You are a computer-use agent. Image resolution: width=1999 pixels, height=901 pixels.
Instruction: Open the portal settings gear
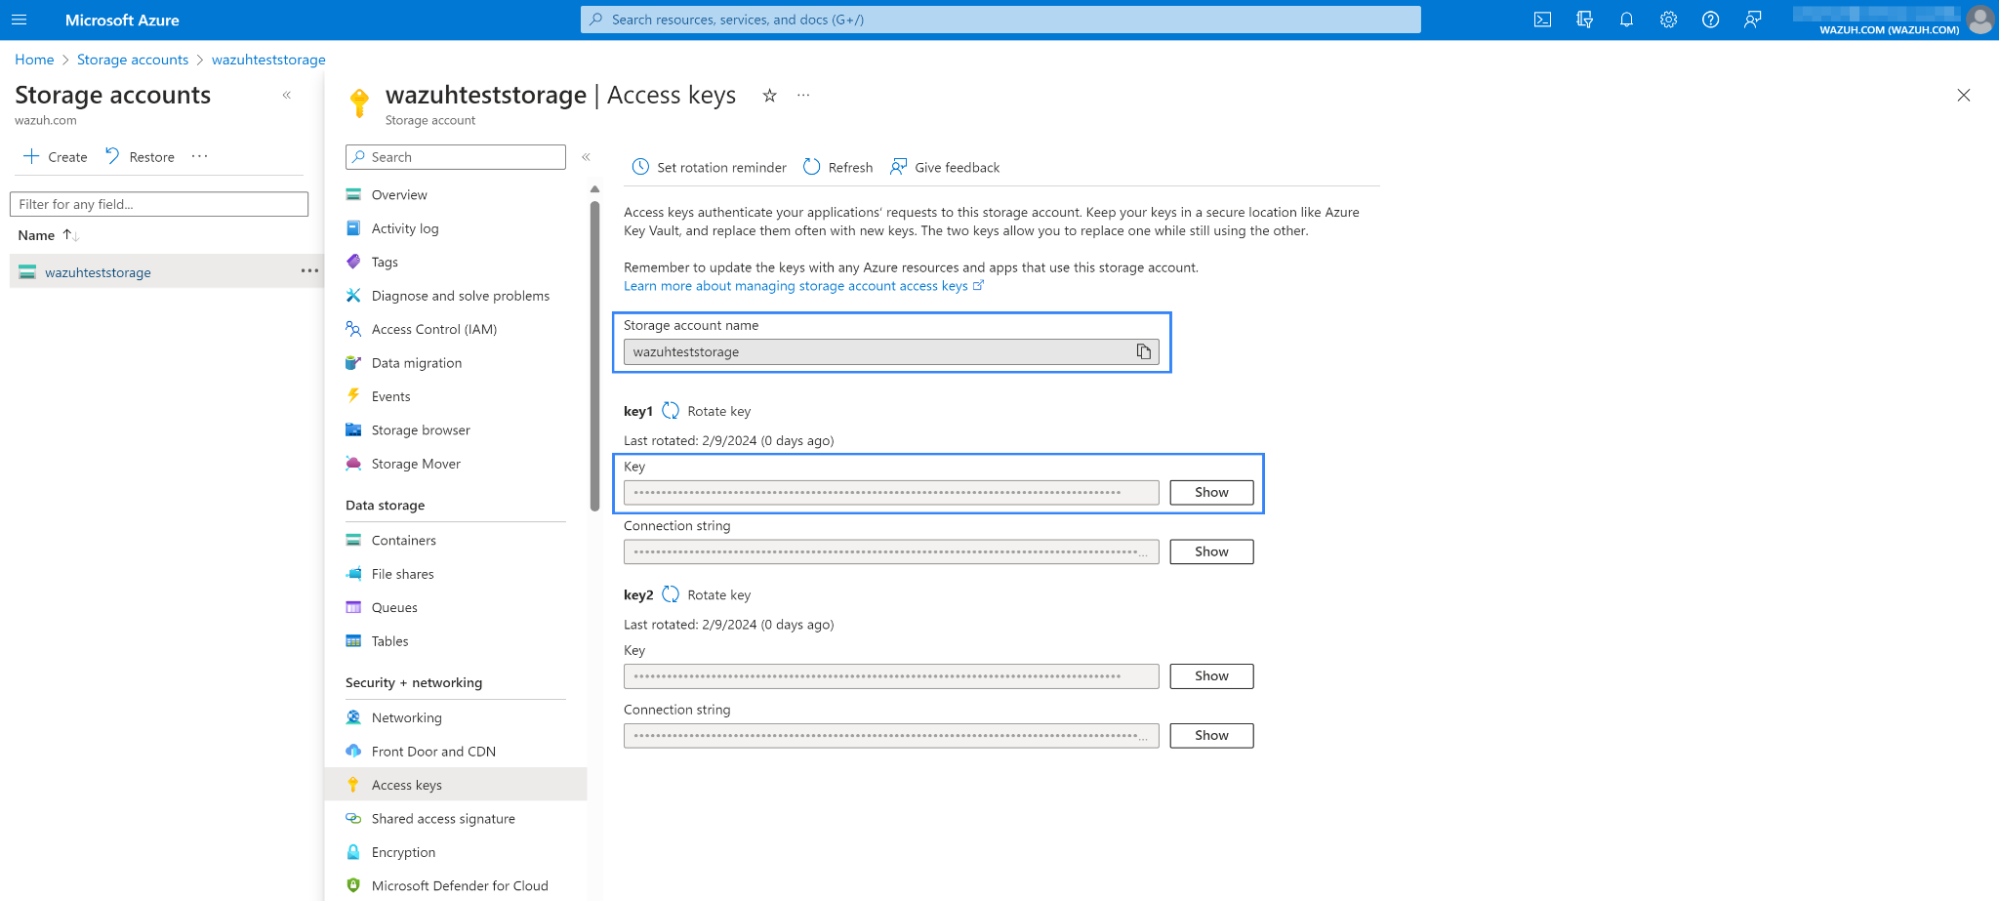pyautogui.click(x=1668, y=20)
